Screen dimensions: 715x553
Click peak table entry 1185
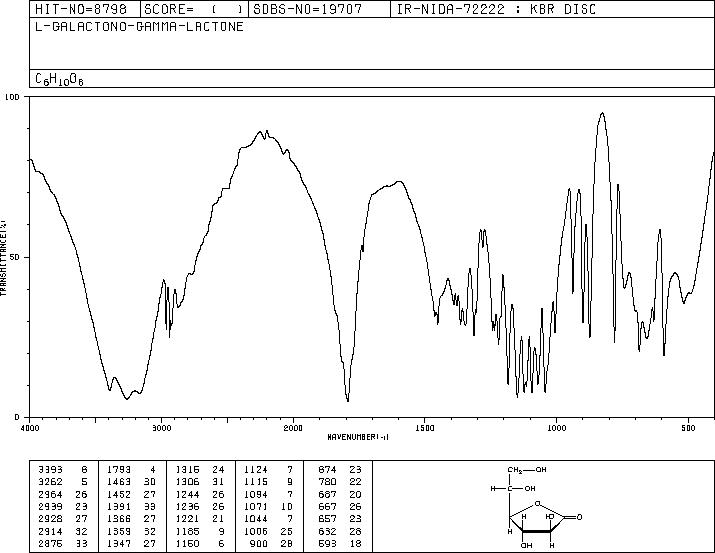pos(187,532)
